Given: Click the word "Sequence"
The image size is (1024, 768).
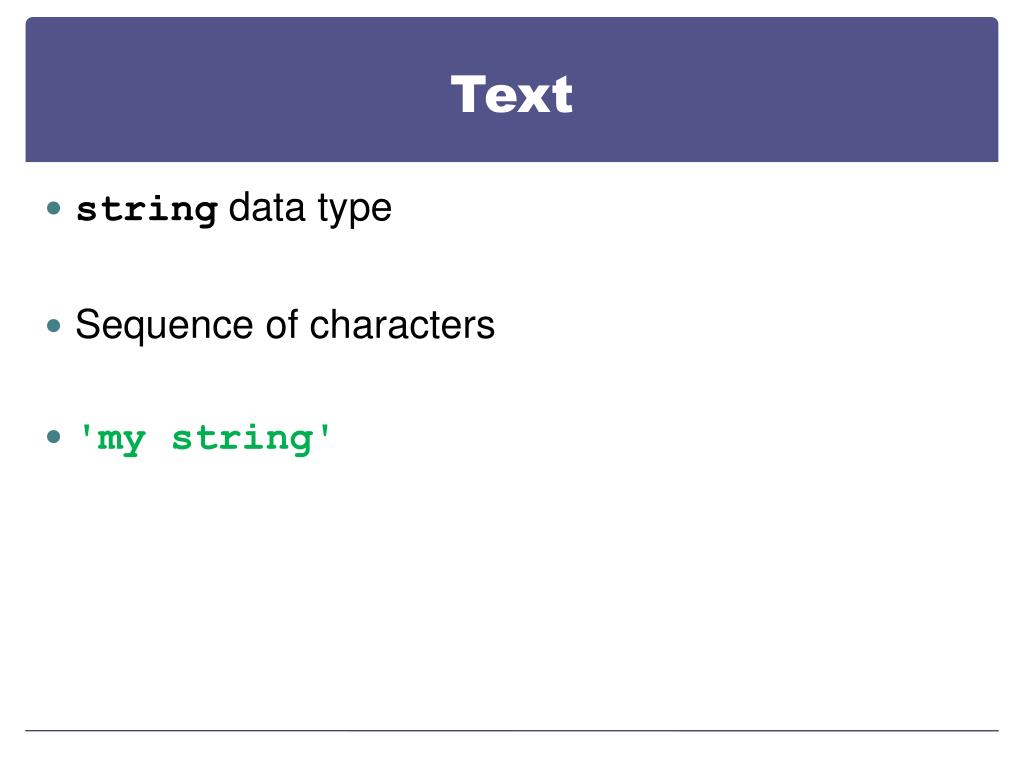Looking at the screenshot, I should (x=164, y=327).
